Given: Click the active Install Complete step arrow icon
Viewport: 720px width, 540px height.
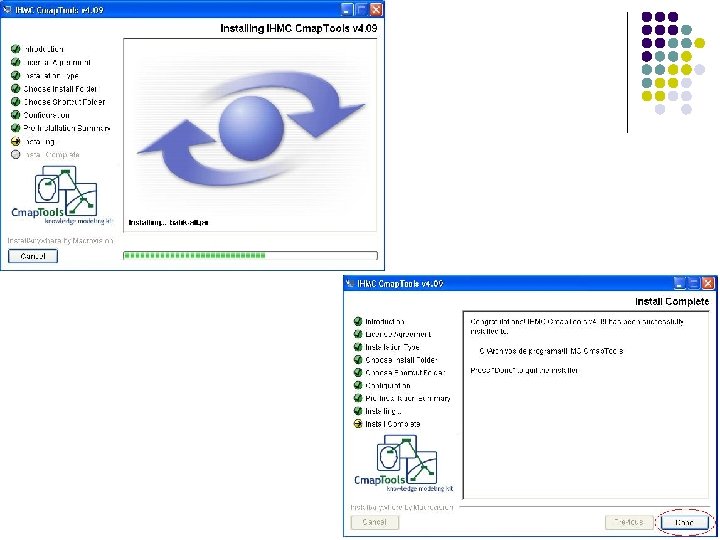Looking at the screenshot, I should 358,424.
